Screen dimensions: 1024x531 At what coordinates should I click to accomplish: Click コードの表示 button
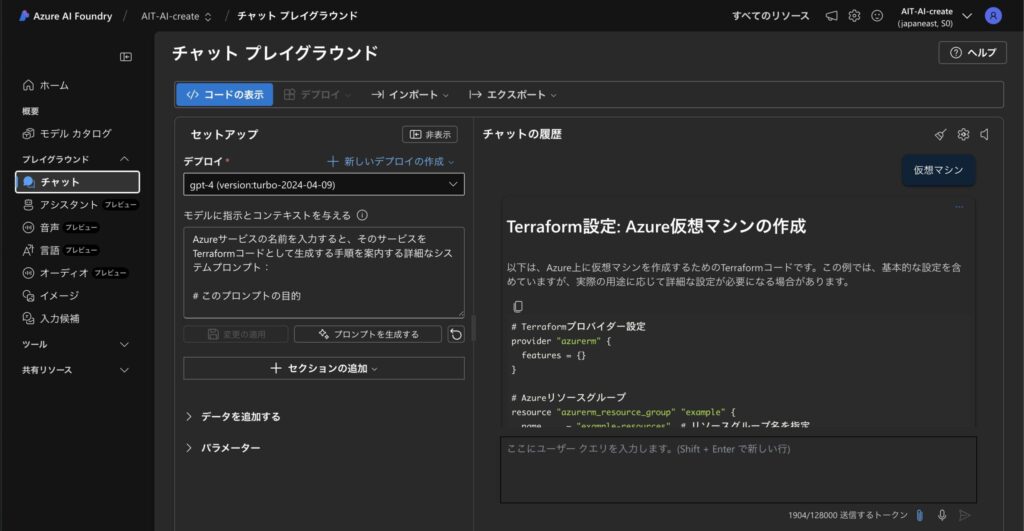click(x=225, y=95)
